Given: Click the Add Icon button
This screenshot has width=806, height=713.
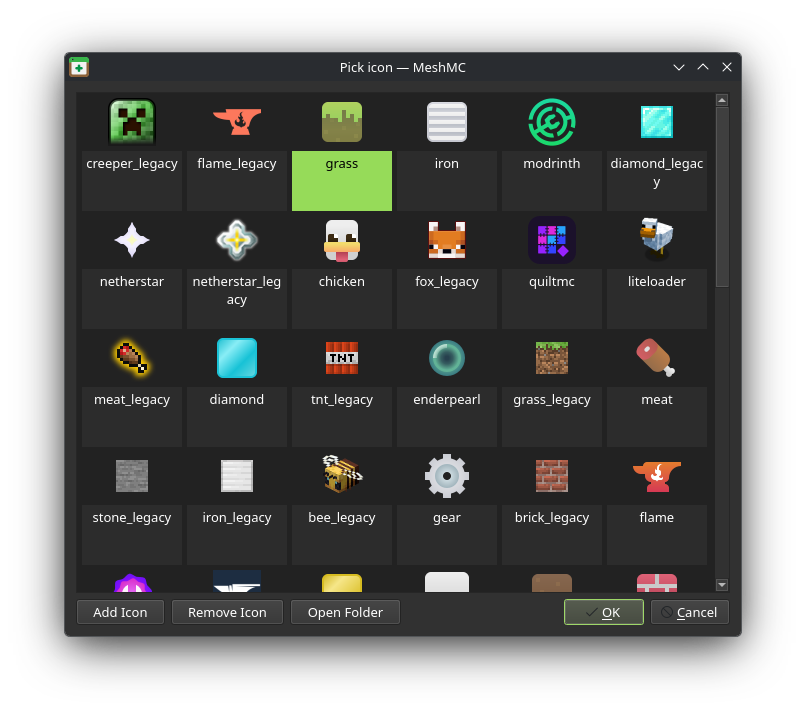Looking at the screenshot, I should click(x=120, y=612).
